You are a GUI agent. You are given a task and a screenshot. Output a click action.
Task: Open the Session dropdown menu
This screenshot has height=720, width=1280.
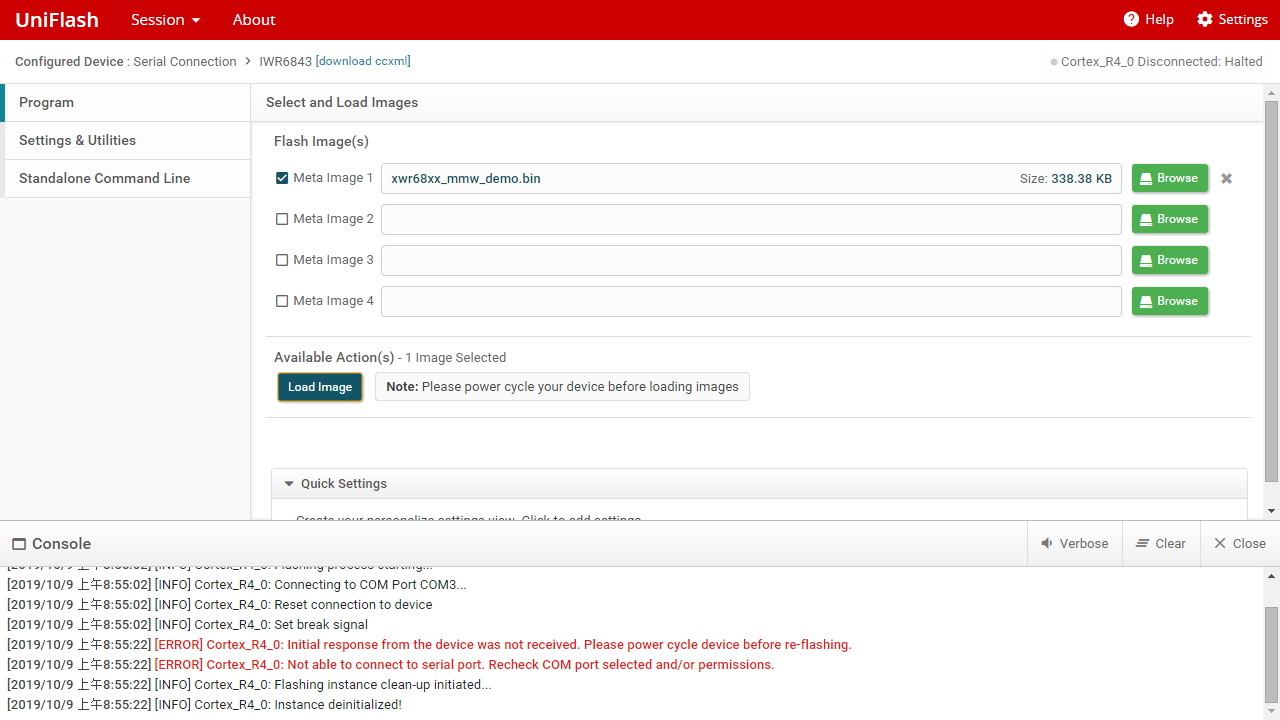coord(165,19)
